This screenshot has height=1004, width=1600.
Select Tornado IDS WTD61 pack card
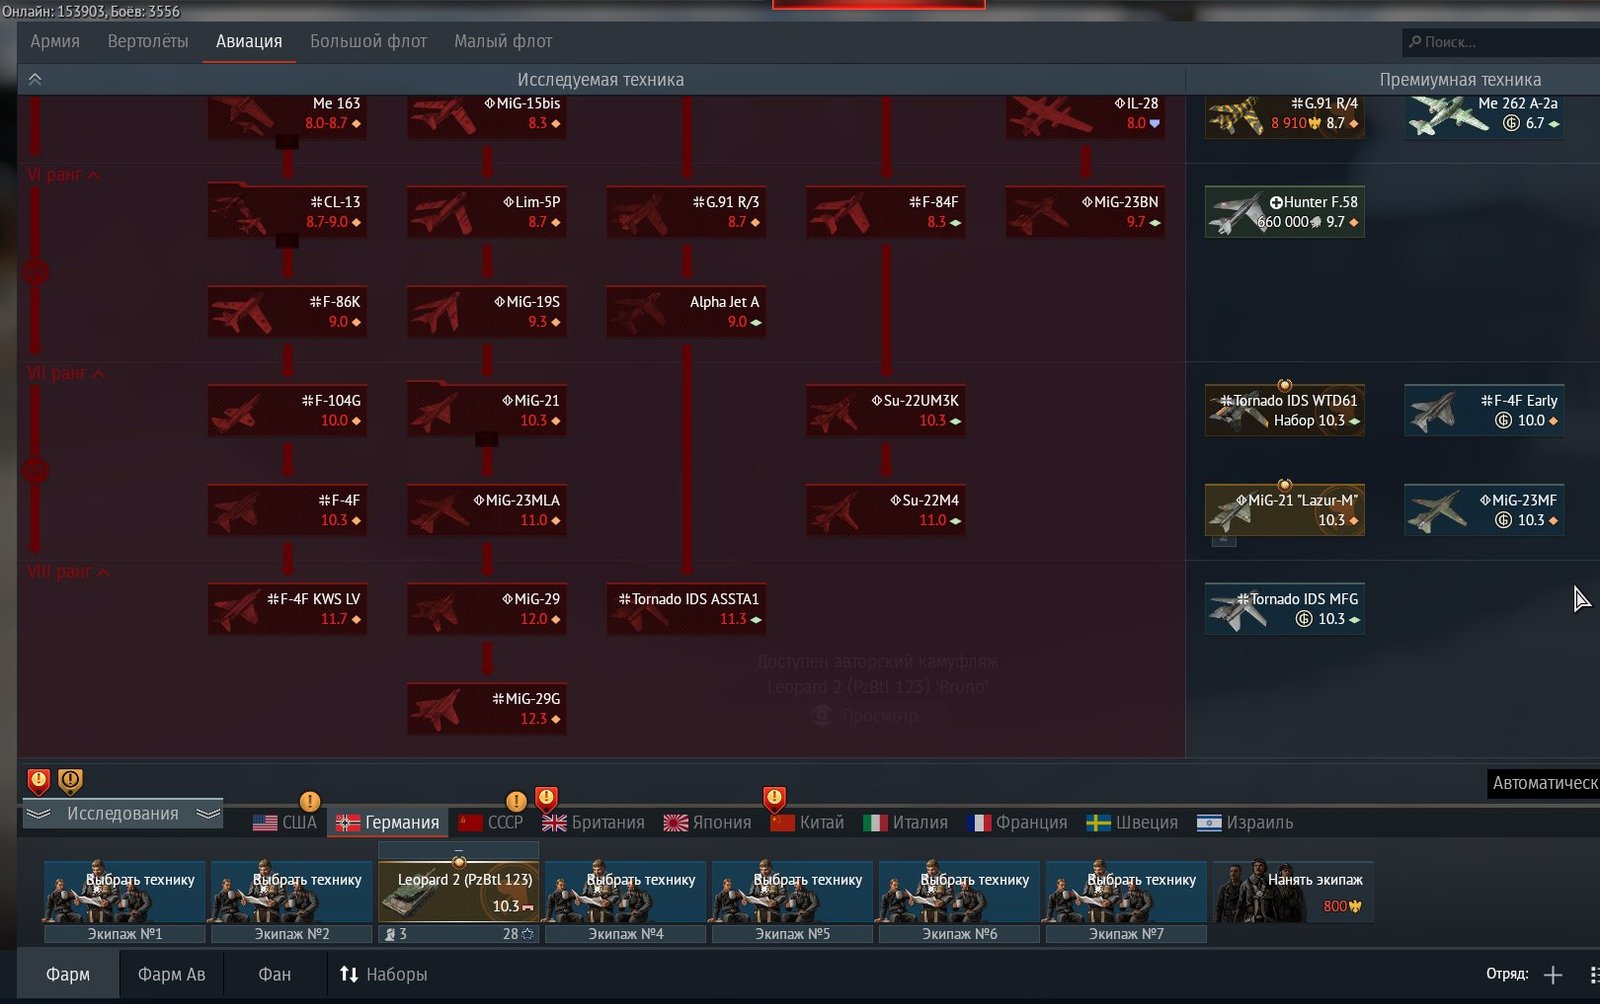tap(1284, 411)
